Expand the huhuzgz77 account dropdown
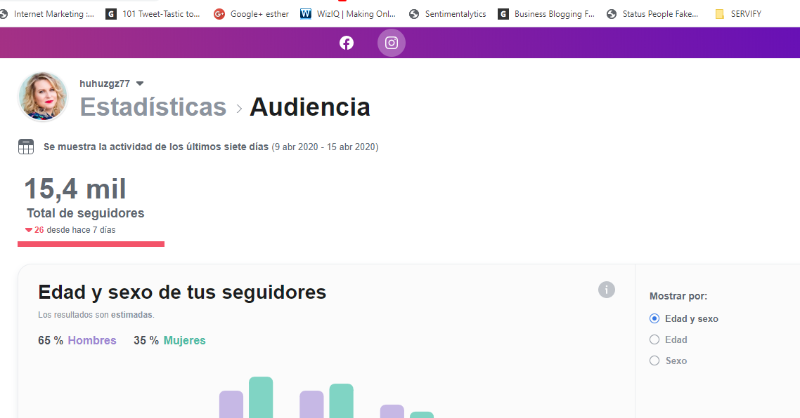This screenshot has width=800, height=418. coord(140,84)
